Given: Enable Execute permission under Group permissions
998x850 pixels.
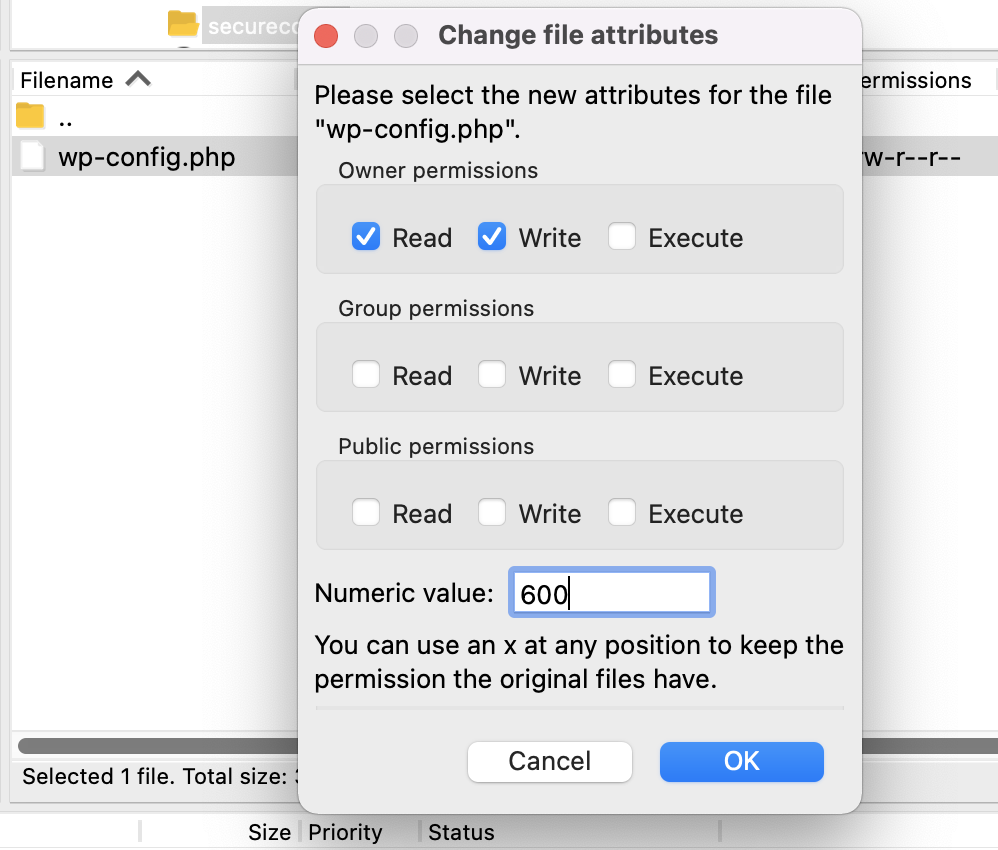Looking at the screenshot, I should click(x=622, y=375).
